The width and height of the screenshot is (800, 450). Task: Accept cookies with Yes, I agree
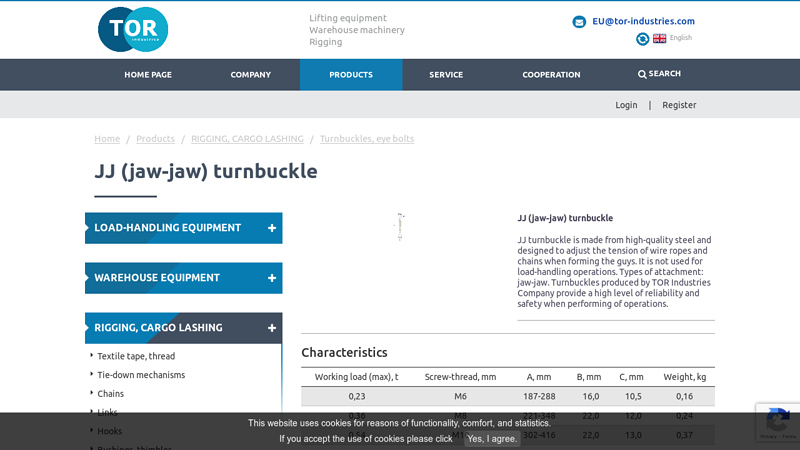(492, 439)
